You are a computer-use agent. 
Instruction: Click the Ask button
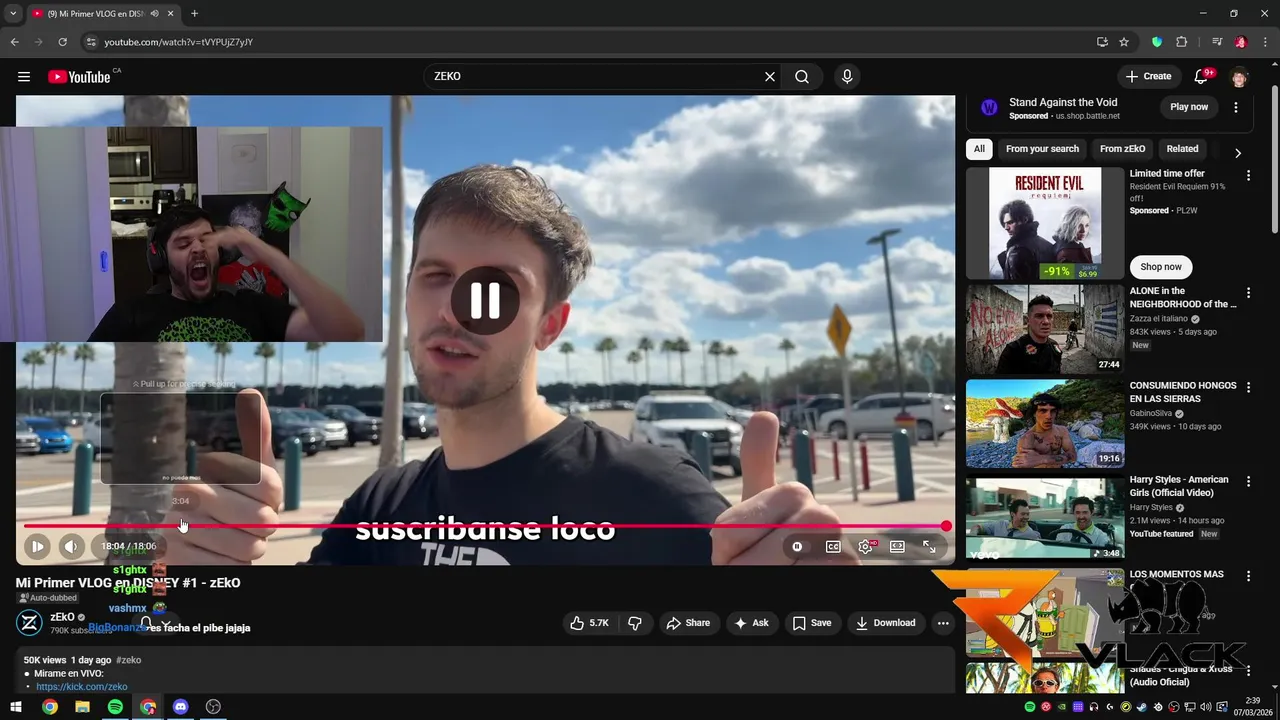tap(751, 623)
